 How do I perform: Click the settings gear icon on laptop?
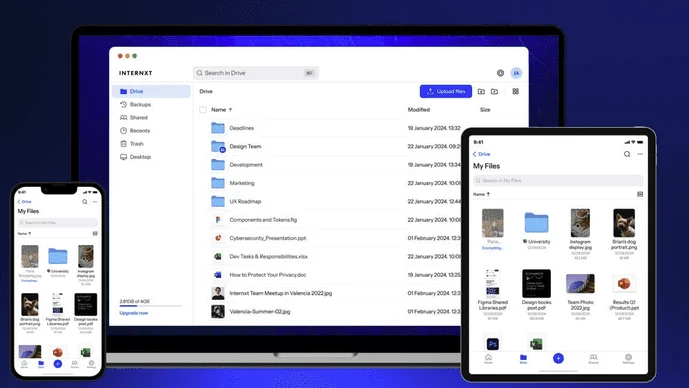(x=500, y=73)
